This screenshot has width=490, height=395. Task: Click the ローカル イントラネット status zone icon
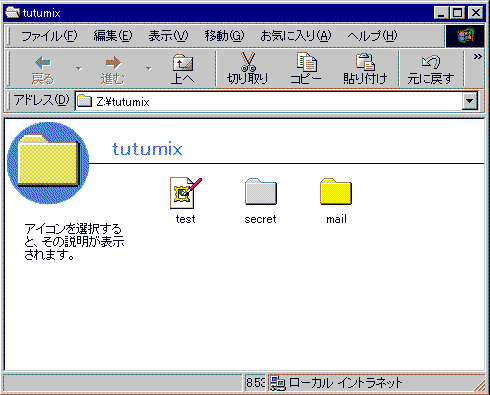tap(278, 383)
